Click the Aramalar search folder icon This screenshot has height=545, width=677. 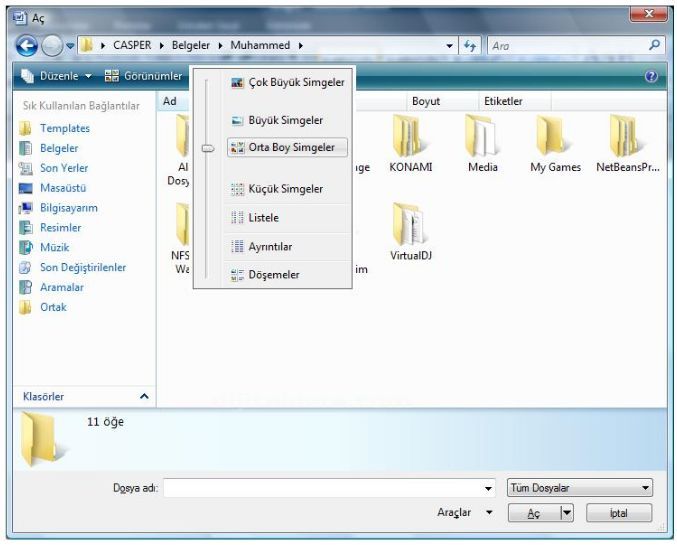[x=25, y=287]
